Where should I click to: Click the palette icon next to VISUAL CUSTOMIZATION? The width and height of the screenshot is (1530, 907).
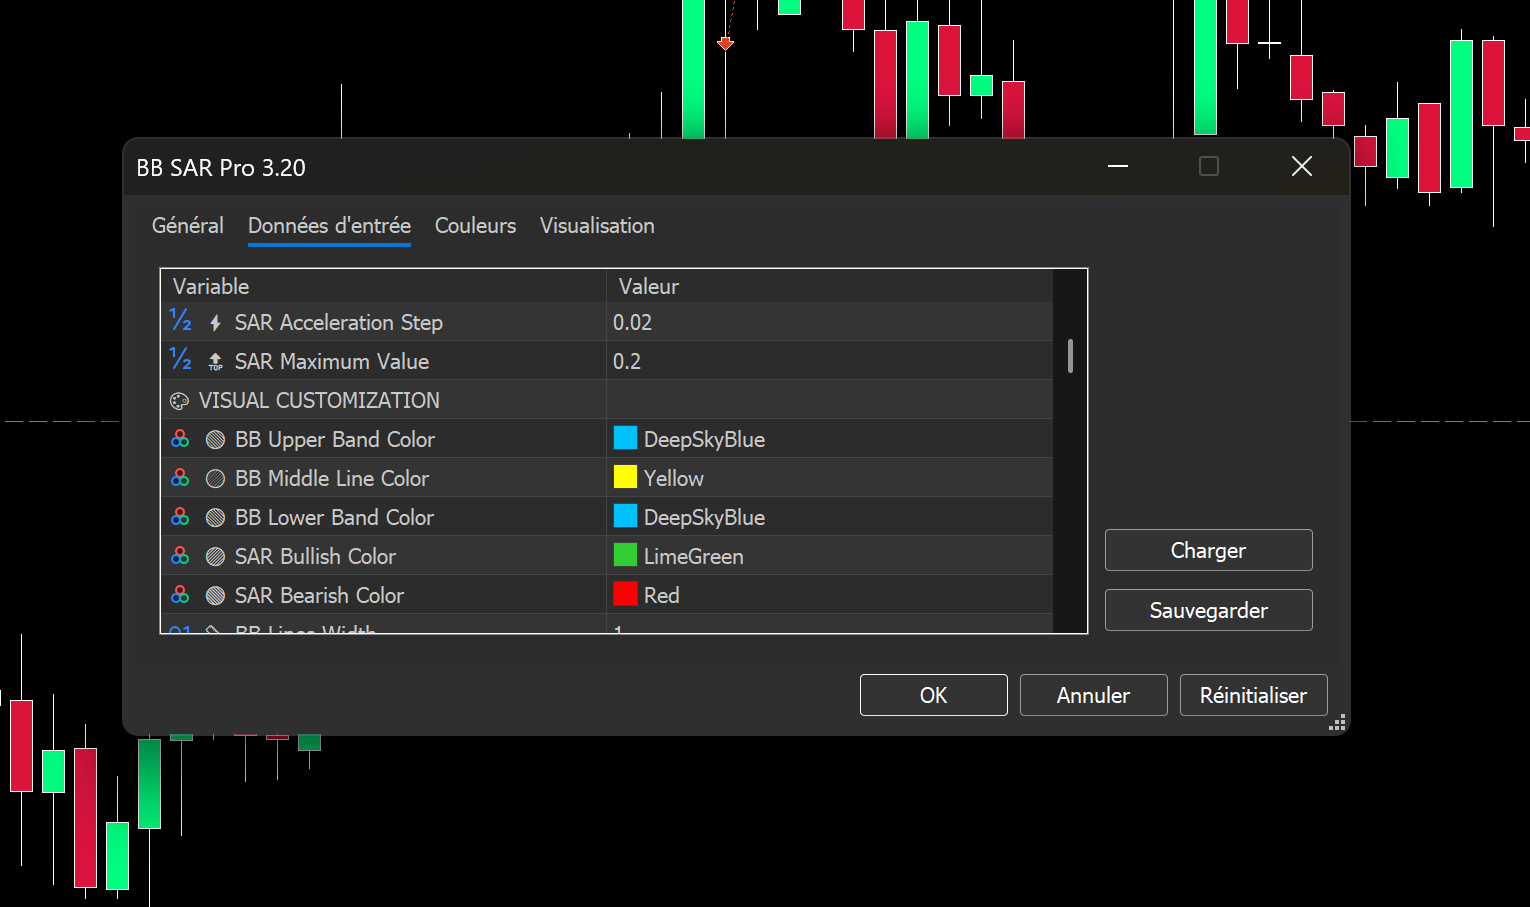pos(180,401)
